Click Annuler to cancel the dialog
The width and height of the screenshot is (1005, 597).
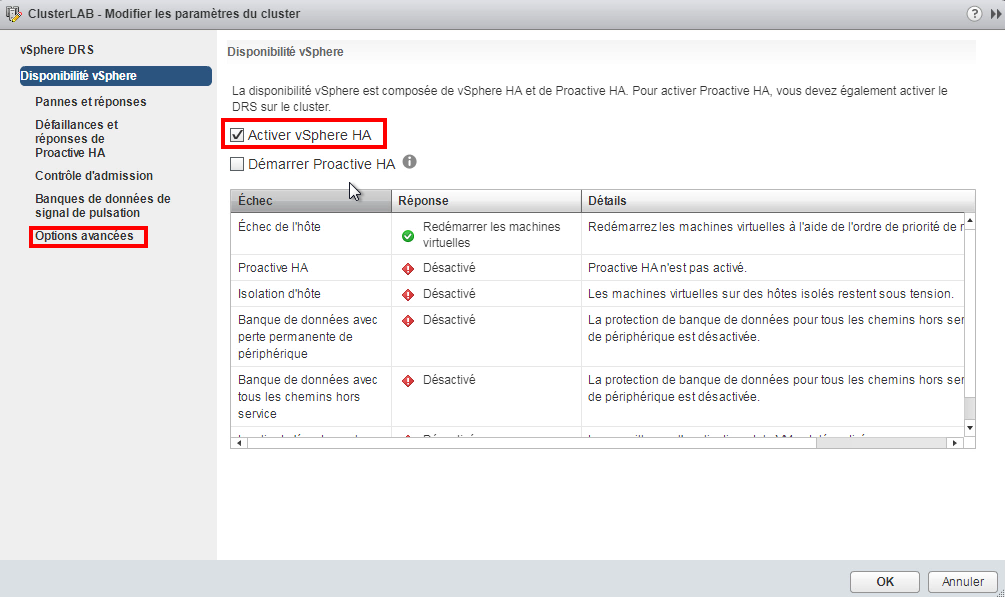click(x=963, y=582)
